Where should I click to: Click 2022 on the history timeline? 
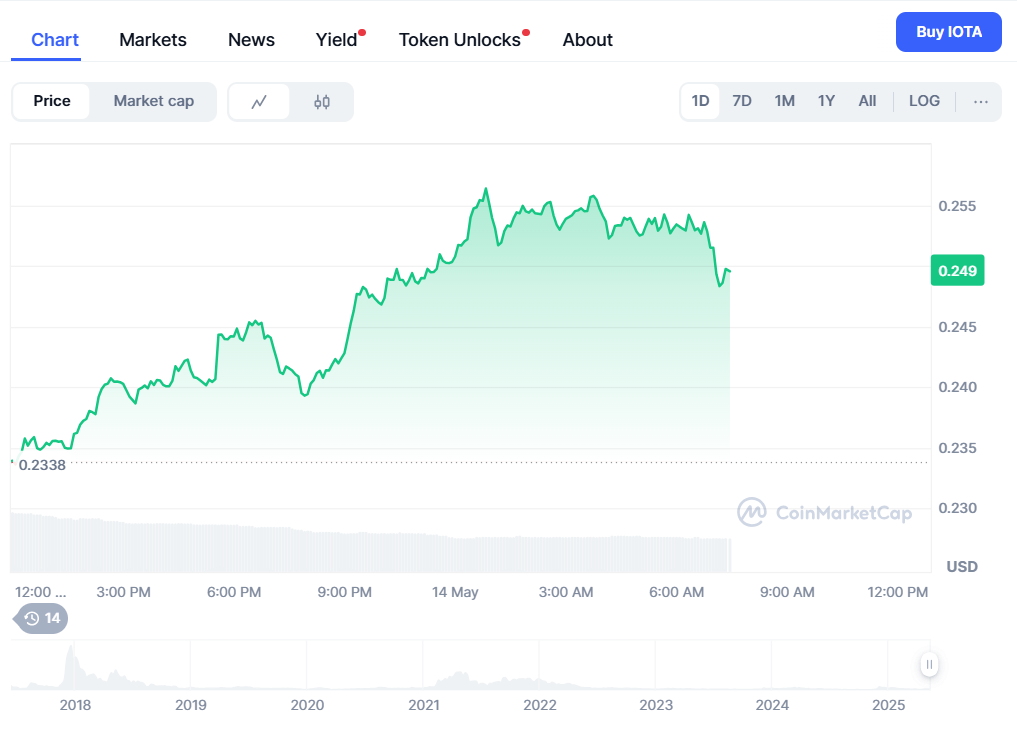pyautogui.click(x=540, y=705)
